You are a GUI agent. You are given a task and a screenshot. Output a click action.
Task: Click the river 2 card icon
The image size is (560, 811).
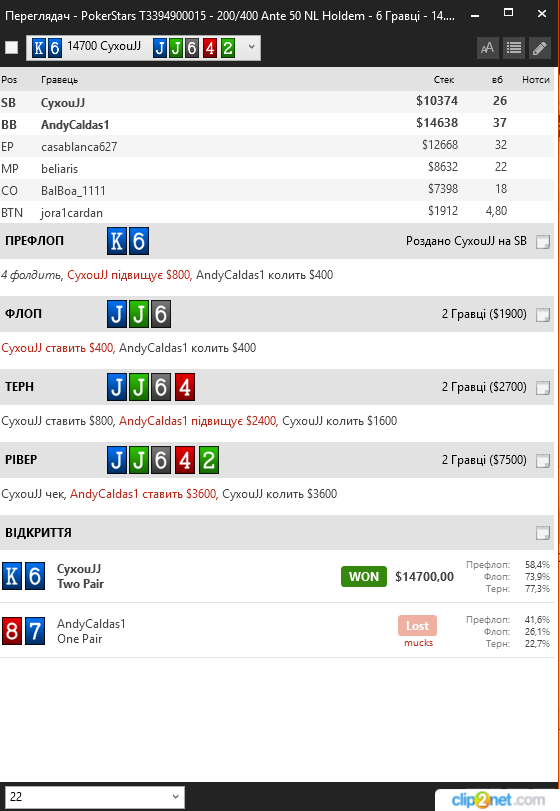(x=209, y=460)
